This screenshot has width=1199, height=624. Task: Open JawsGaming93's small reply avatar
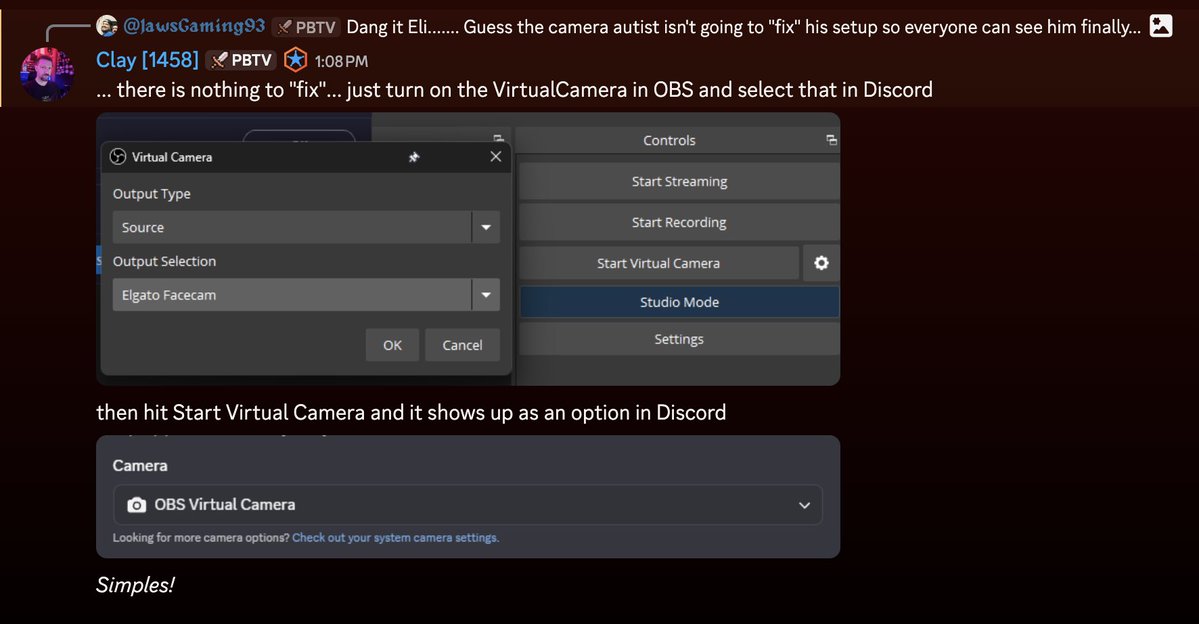[107, 26]
